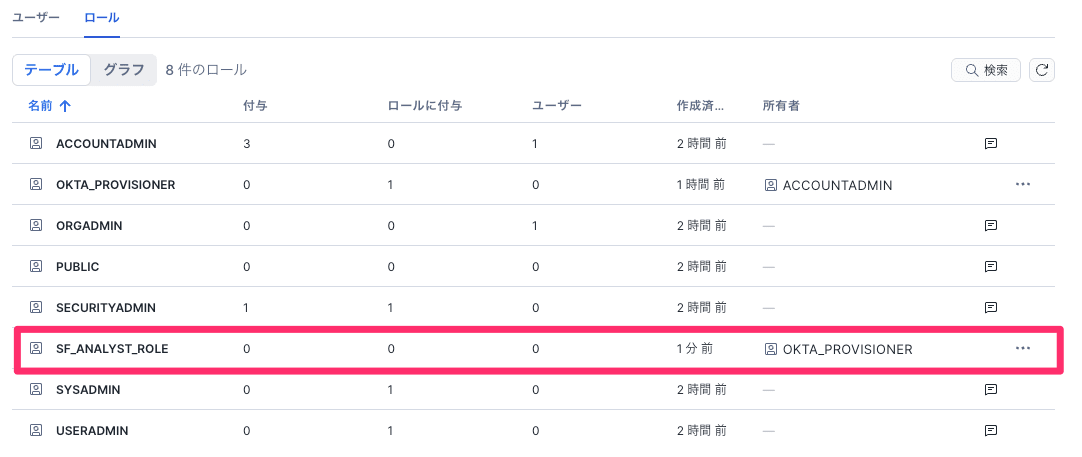Switch view to グラフ
Screen dimensions: 1082x457
click(x=124, y=70)
